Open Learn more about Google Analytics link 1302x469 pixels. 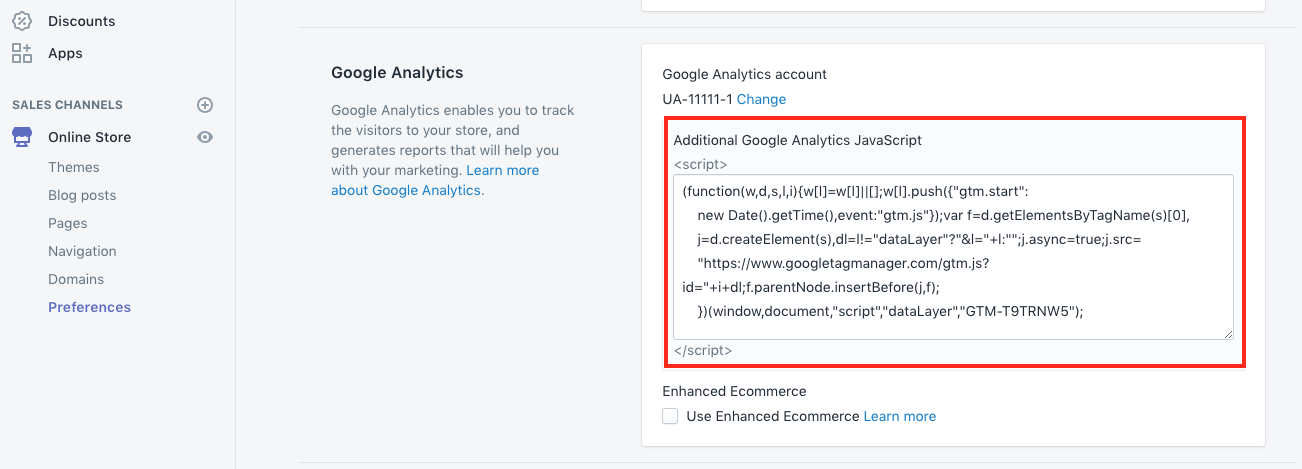click(x=502, y=171)
